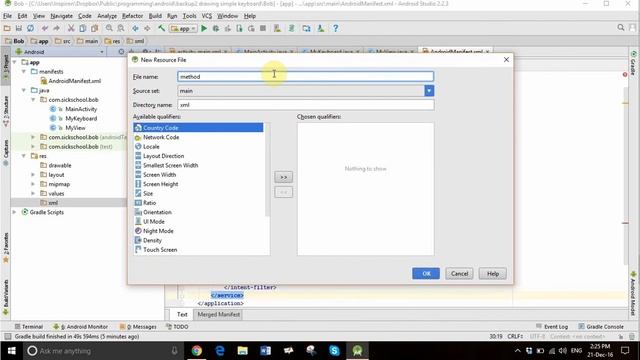
Task: Open the Android Monitor tool window
Action: click(x=81, y=327)
